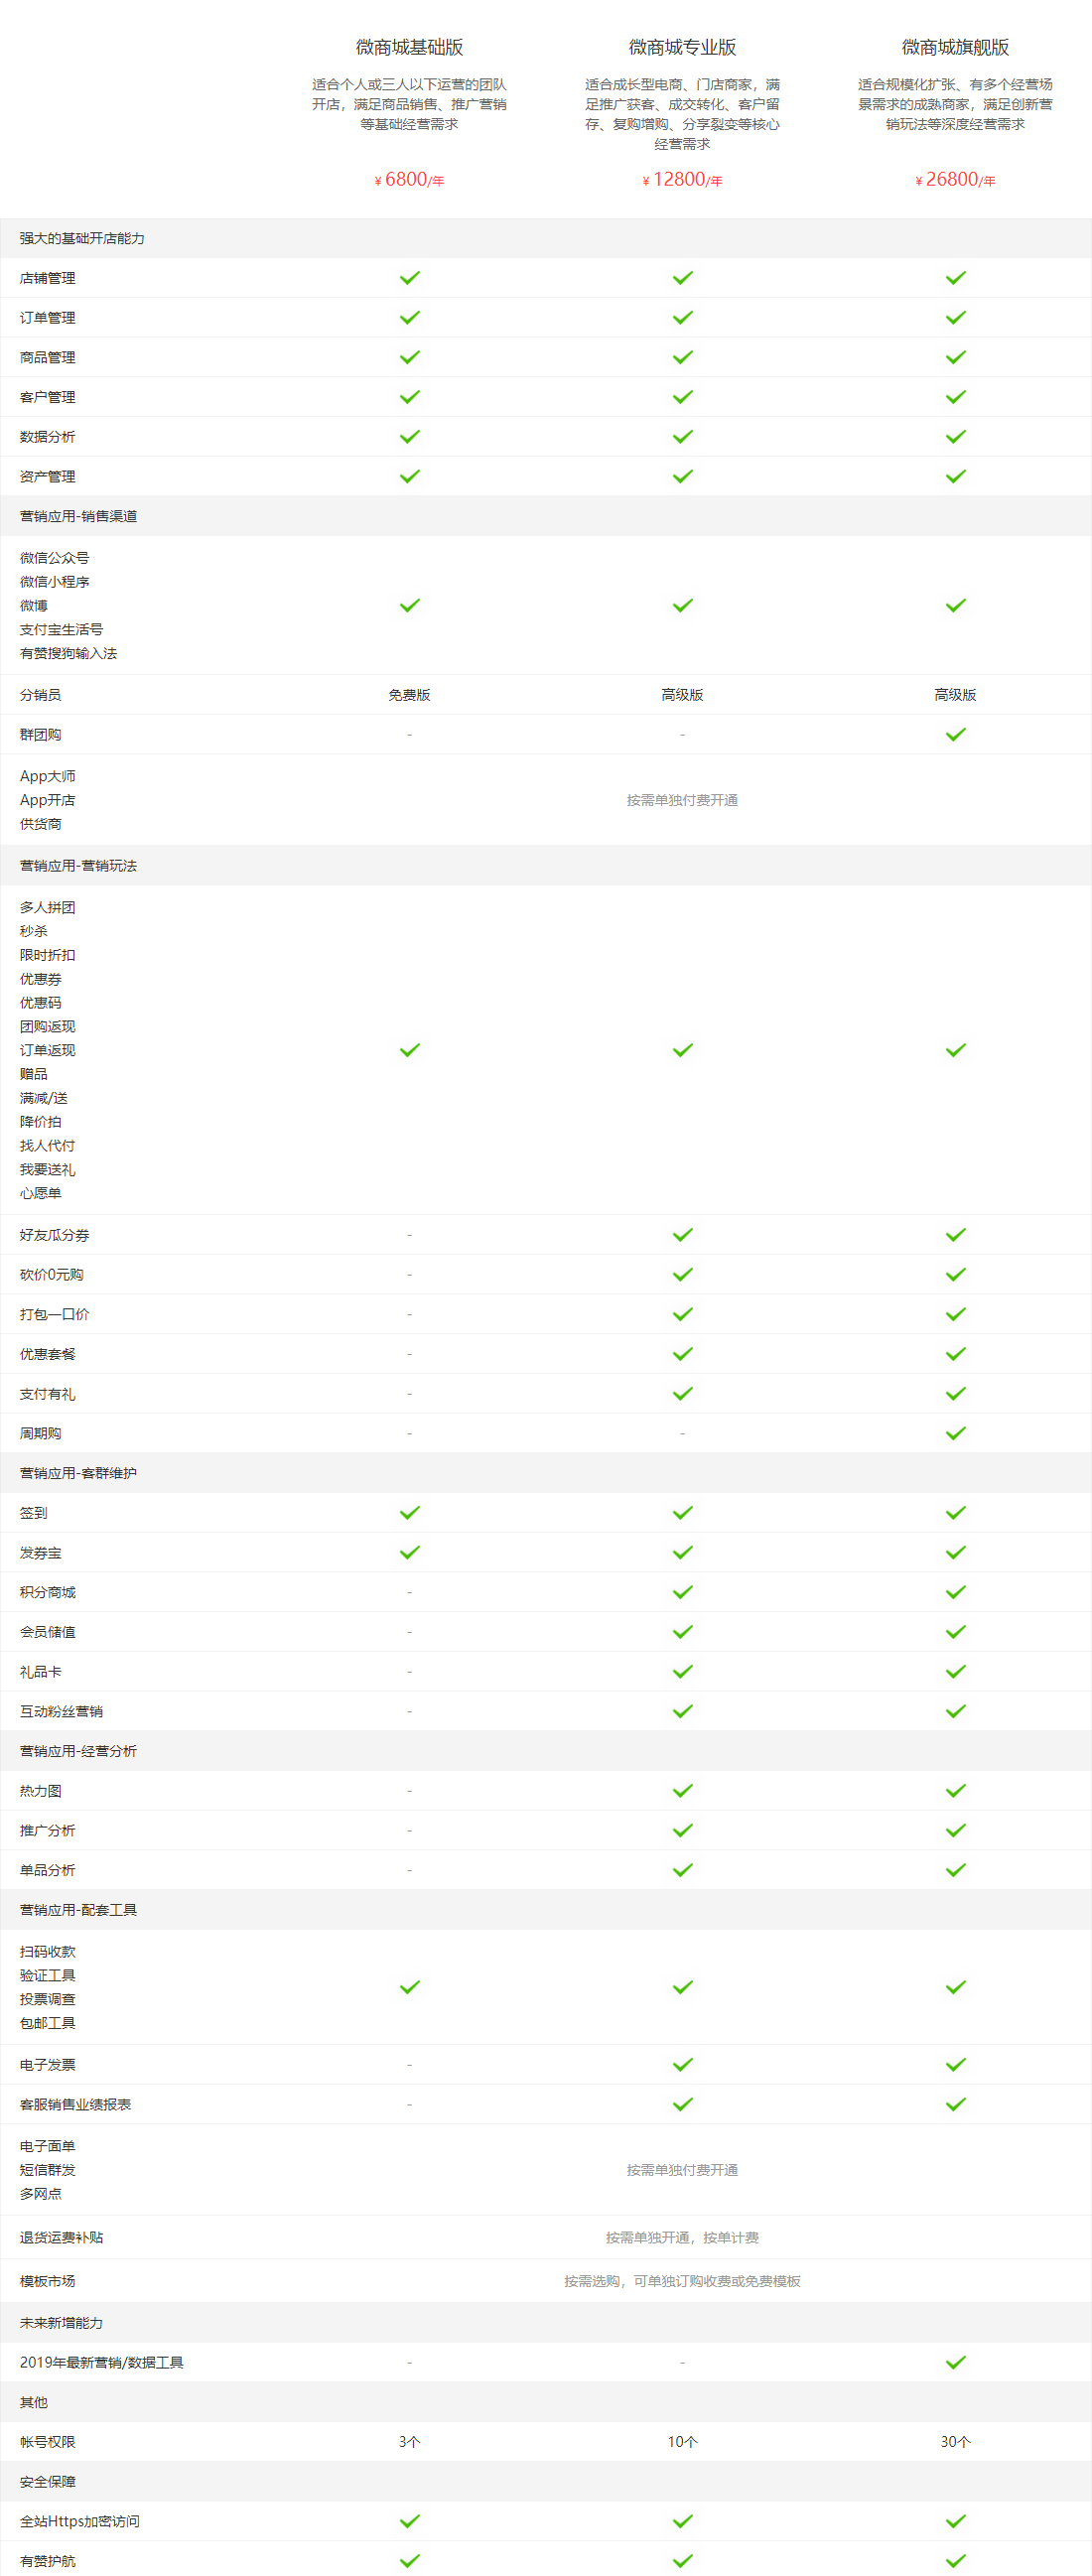Click the 退货运费补贴 feature label
The height and width of the screenshot is (2576, 1092).
click(x=61, y=2237)
